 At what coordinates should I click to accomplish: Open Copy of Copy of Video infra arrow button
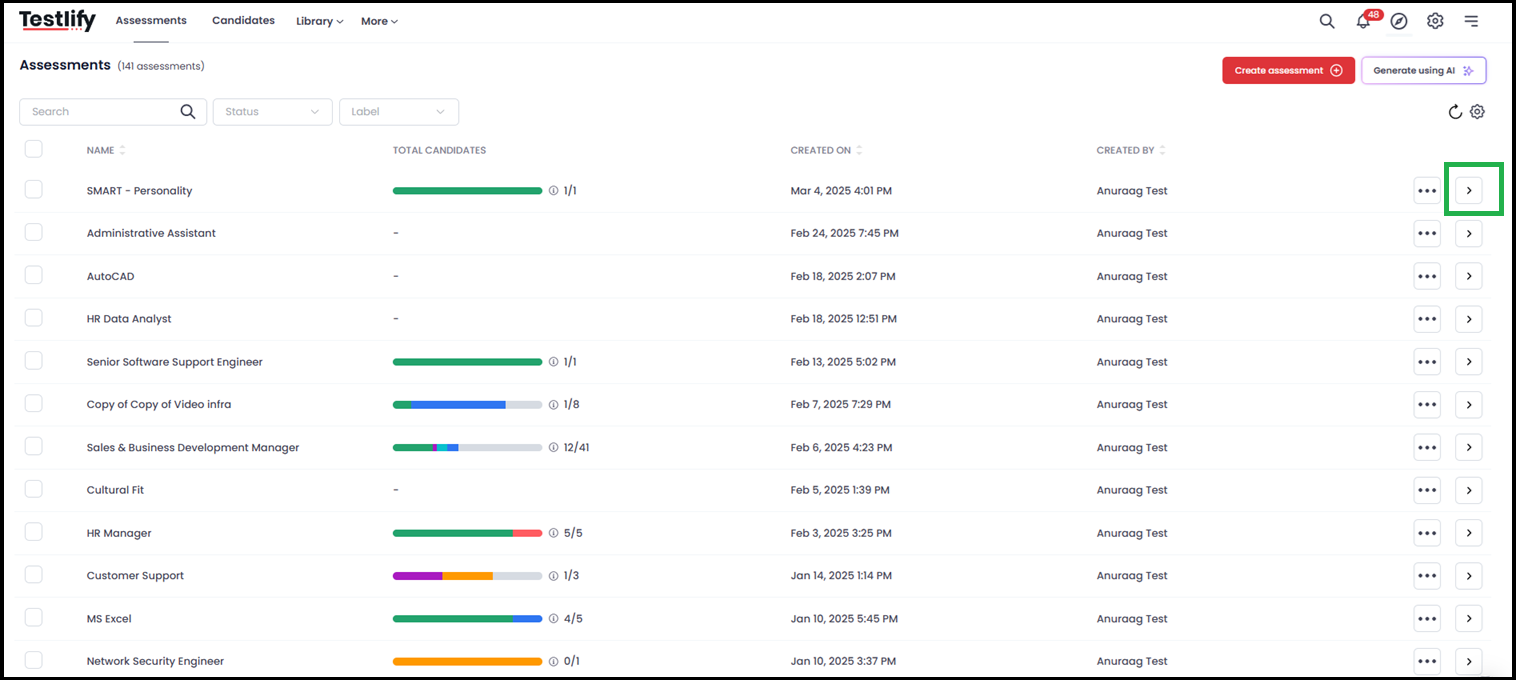tap(1469, 405)
